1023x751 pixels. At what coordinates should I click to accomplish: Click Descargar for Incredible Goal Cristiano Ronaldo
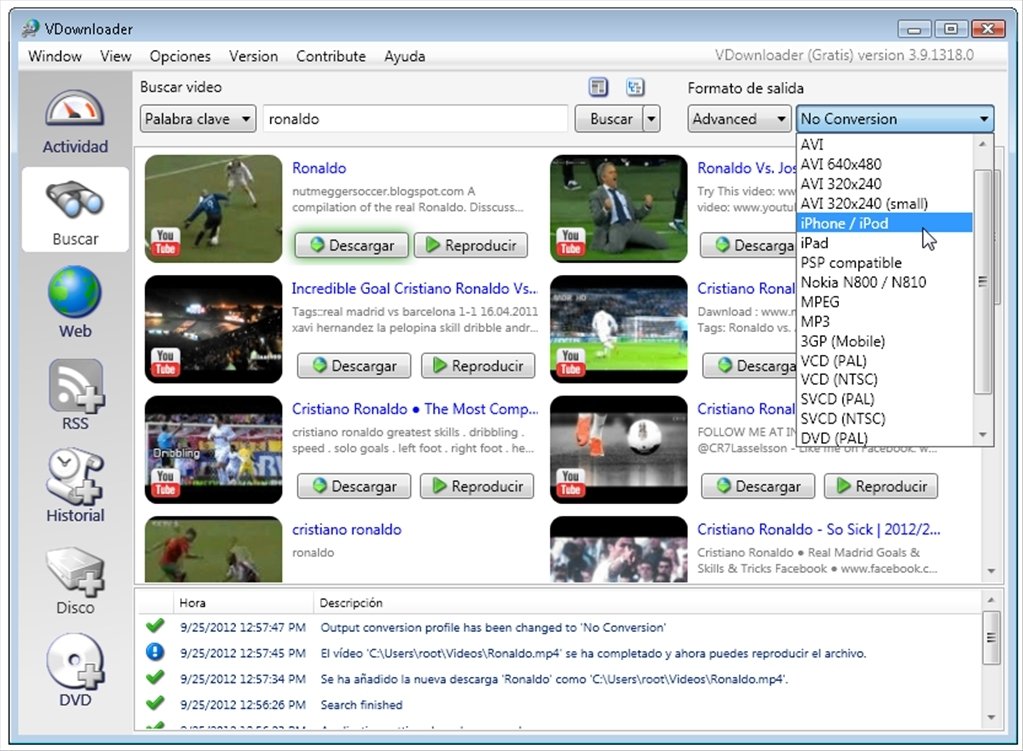coord(354,365)
